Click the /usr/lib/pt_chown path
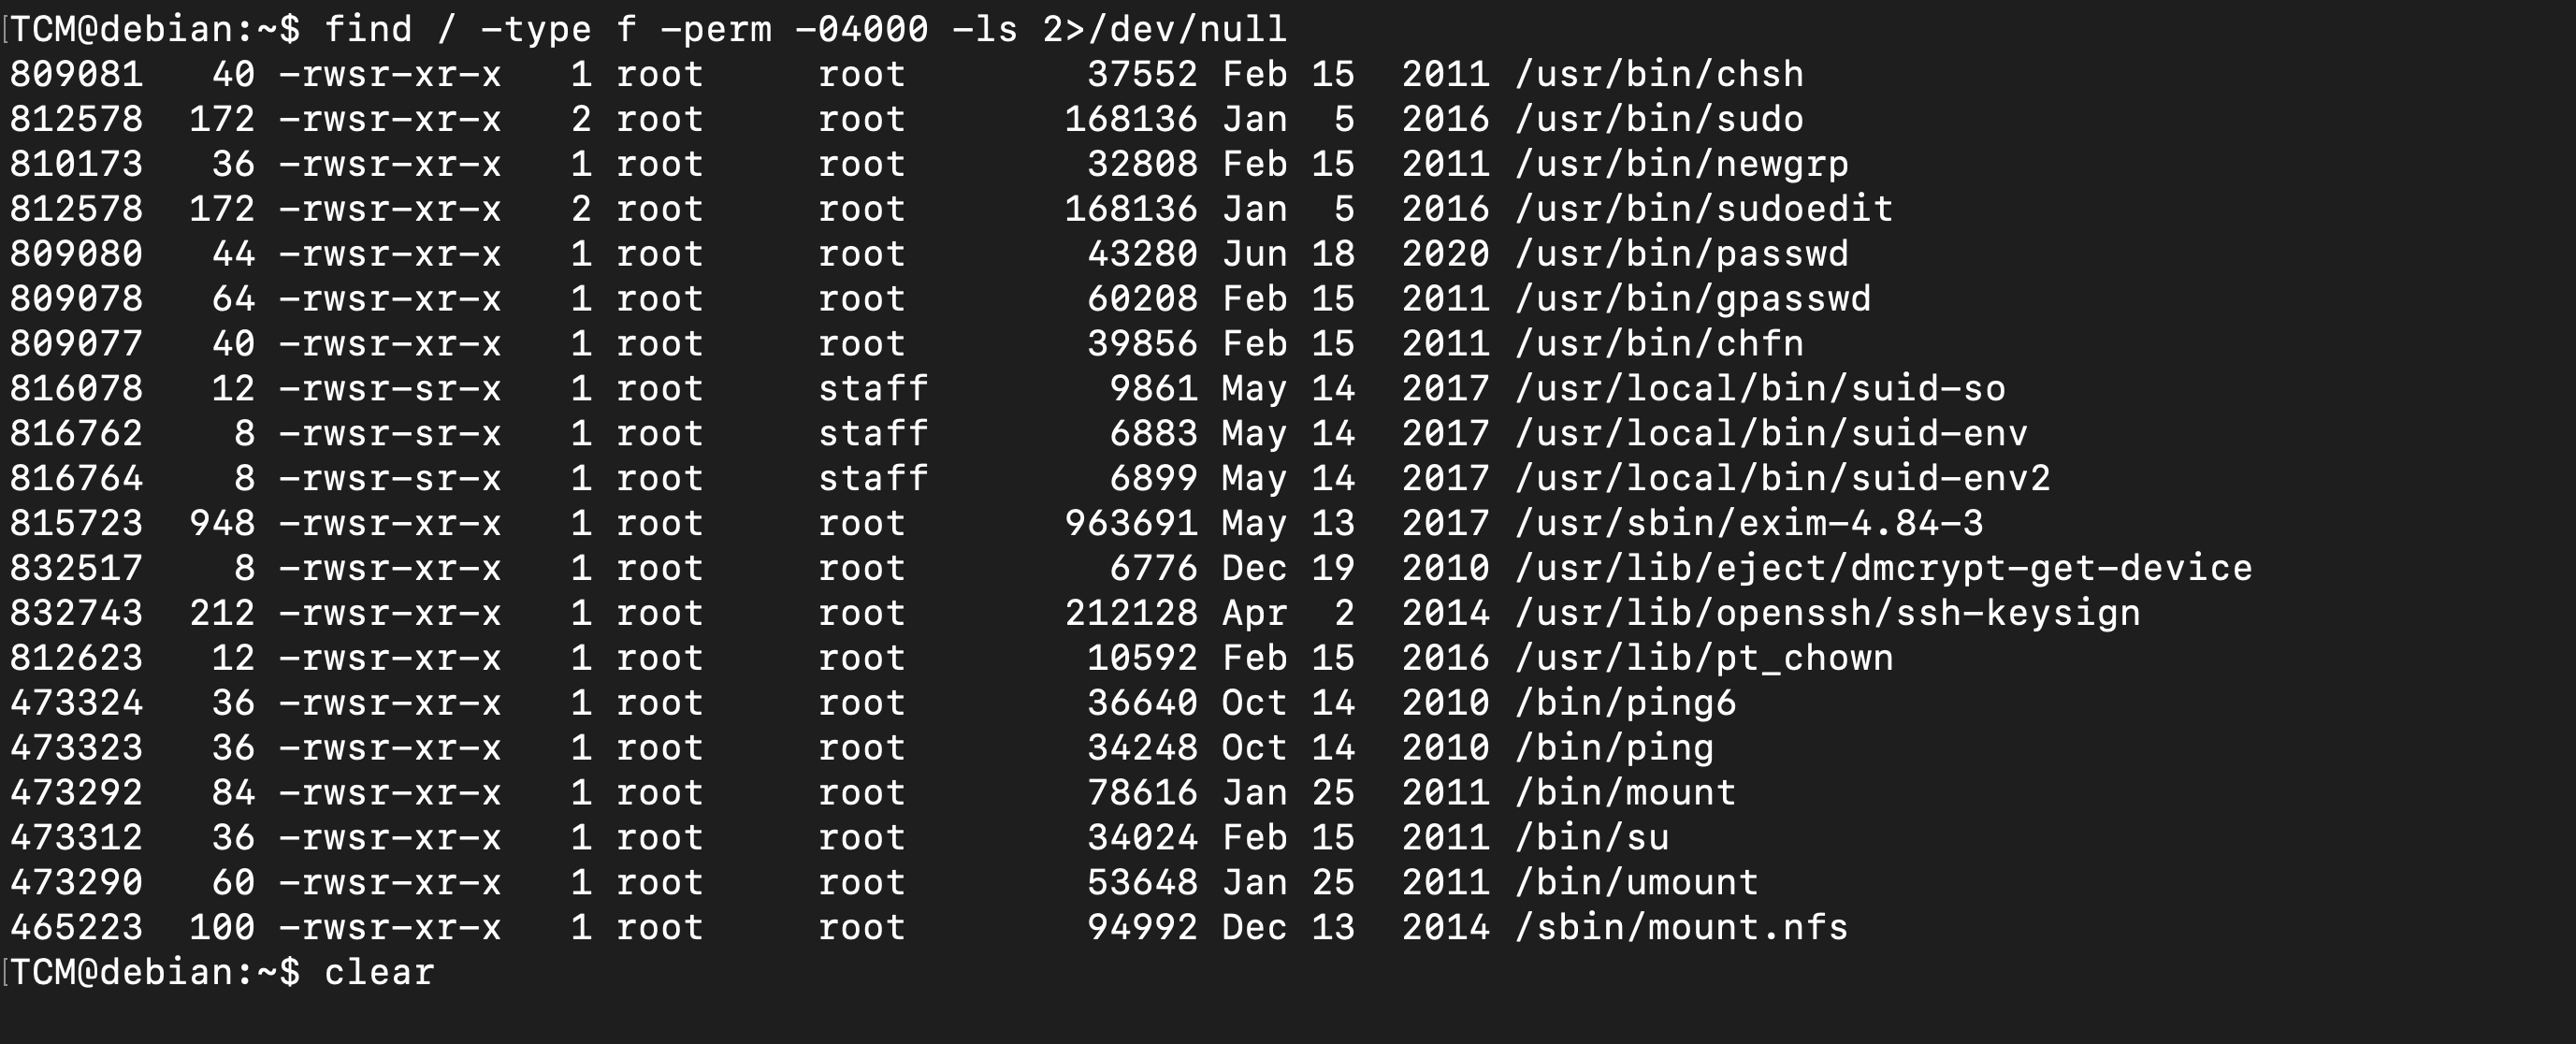The height and width of the screenshot is (1044, 2576). (1704, 658)
